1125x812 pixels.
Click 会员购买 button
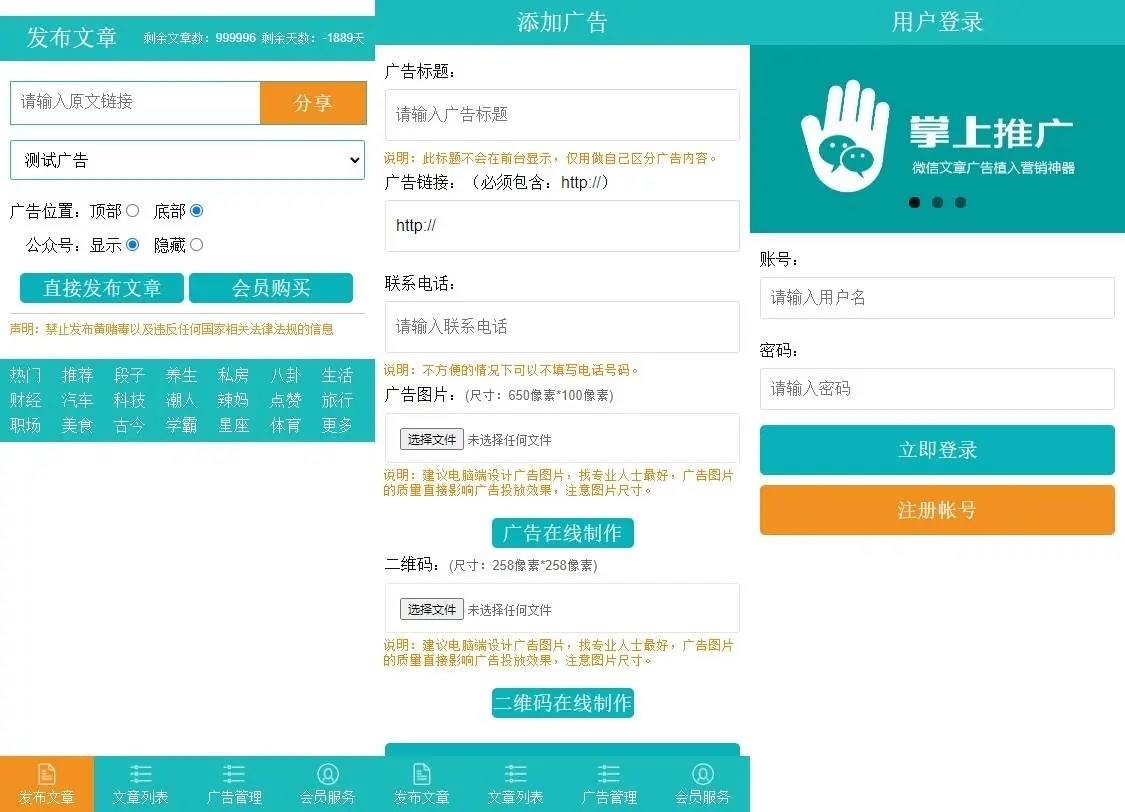(x=271, y=288)
